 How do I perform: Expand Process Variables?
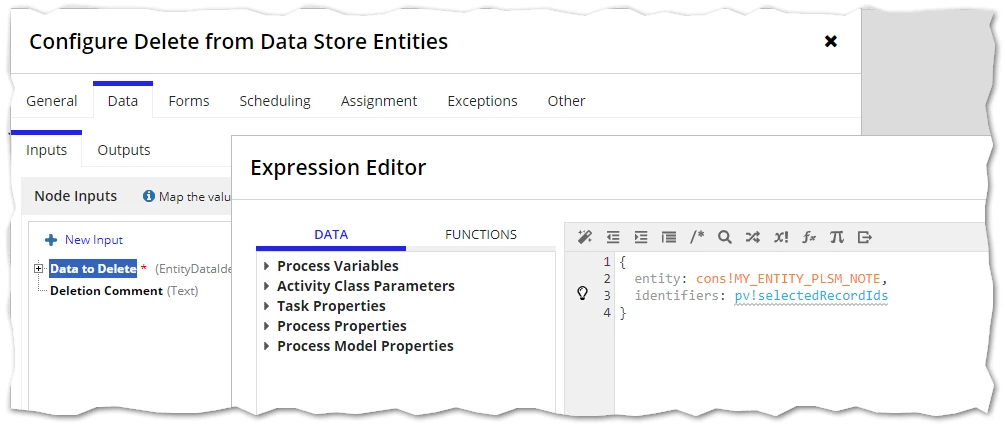pyautogui.click(x=267, y=266)
